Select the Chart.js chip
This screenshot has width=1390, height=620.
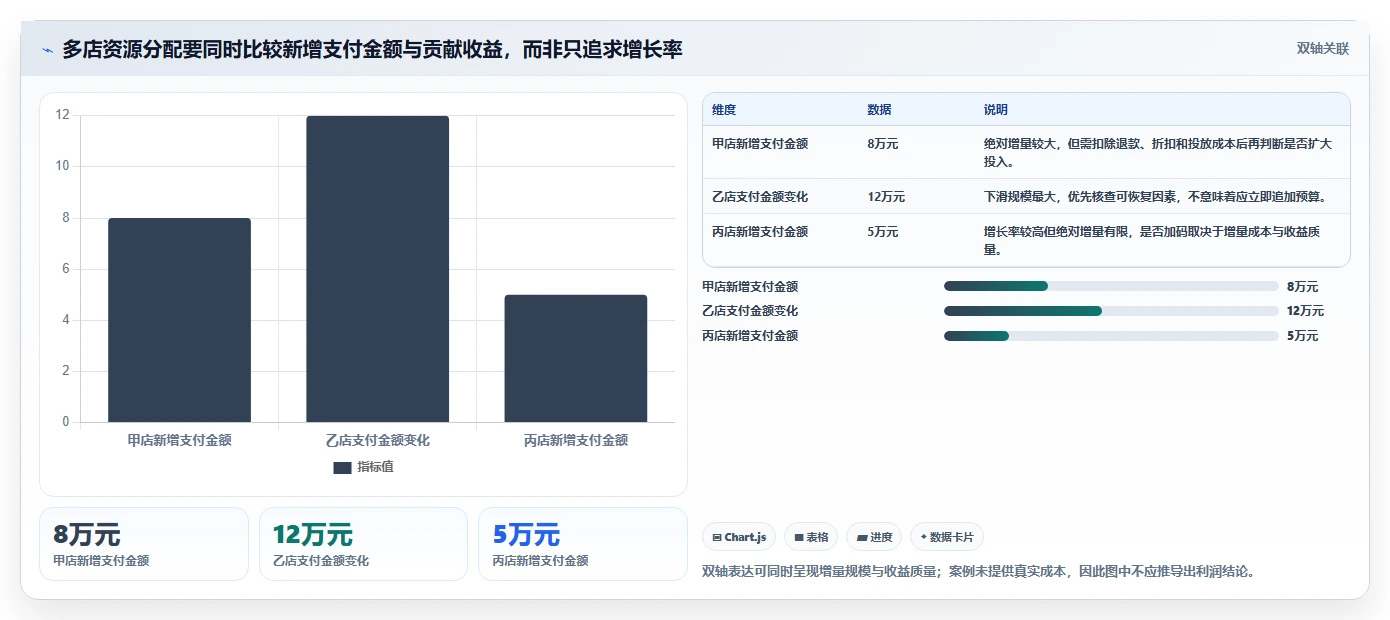tap(739, 537)
